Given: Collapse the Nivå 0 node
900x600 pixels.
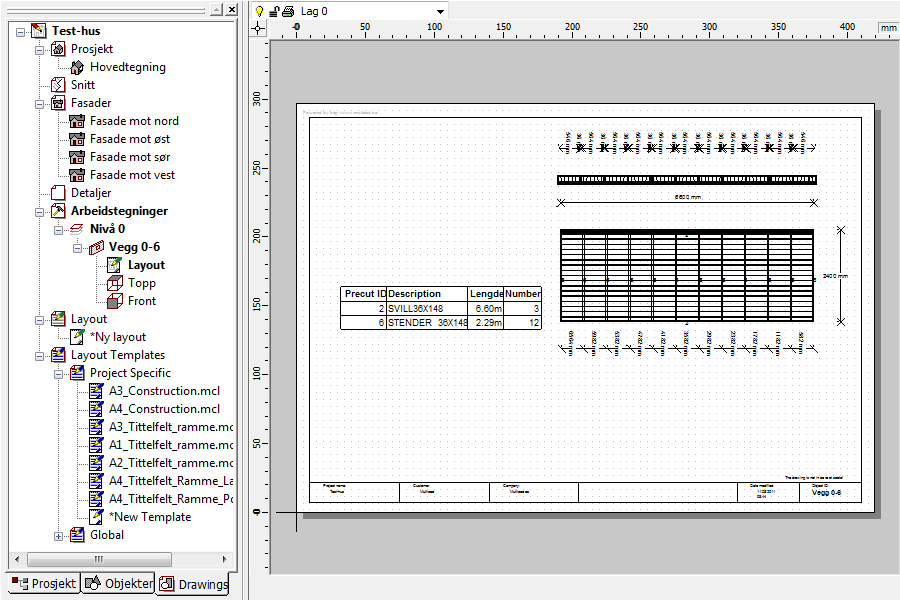Looking at the screenshot, I should coord(59,230).
